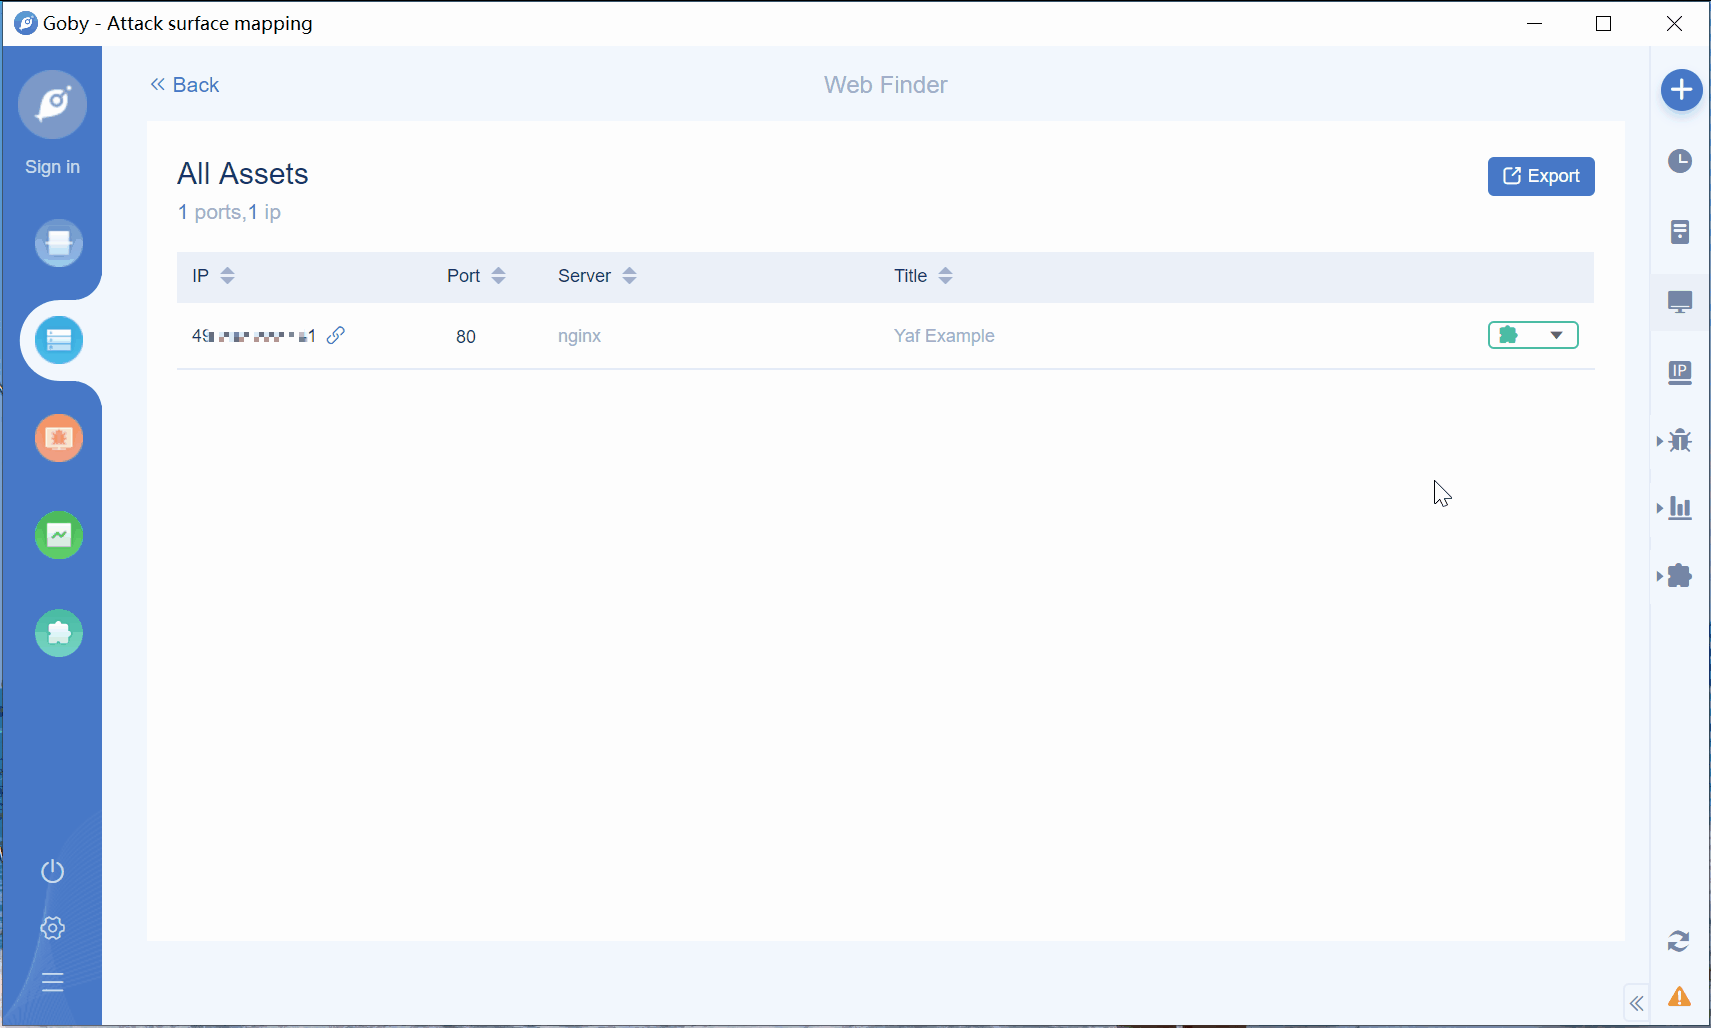Open the IP library icon
Viewport: 1711px width, 1028px height.
(1680, 373)
